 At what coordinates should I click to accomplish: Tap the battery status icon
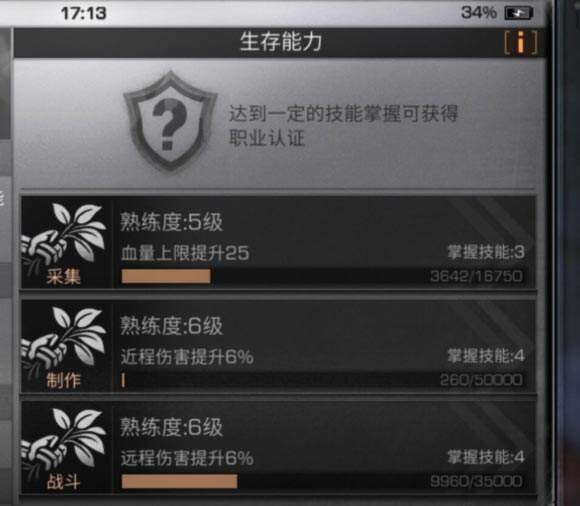(x=519, y=13)
